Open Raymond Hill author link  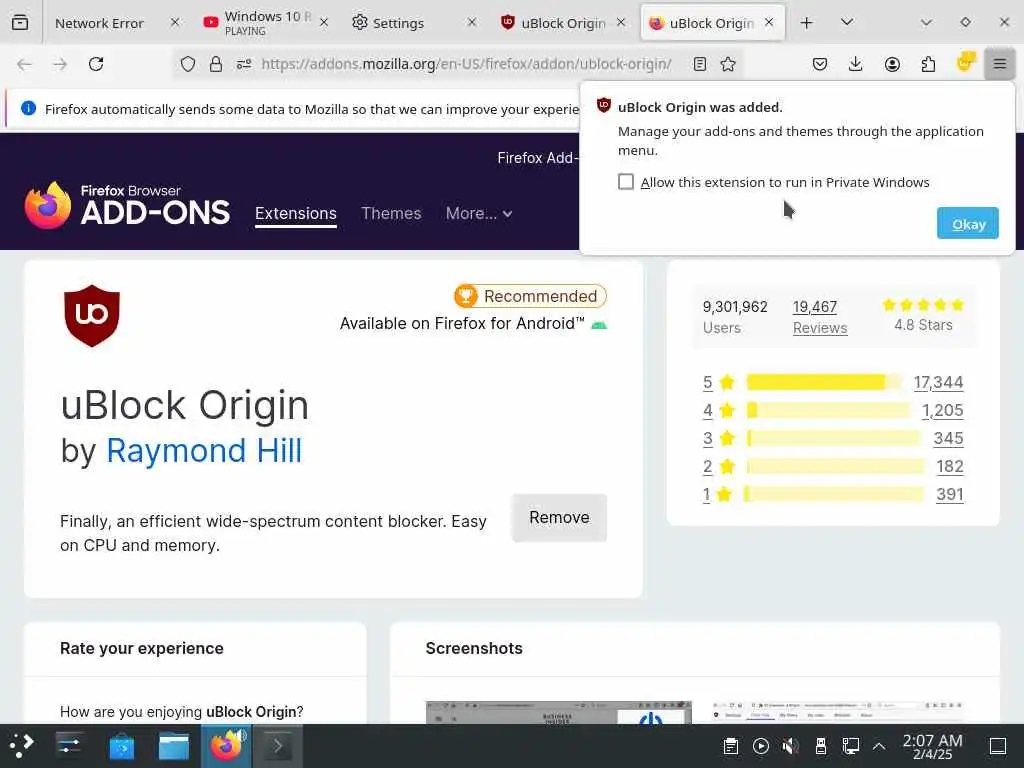[x=204, y=451]
